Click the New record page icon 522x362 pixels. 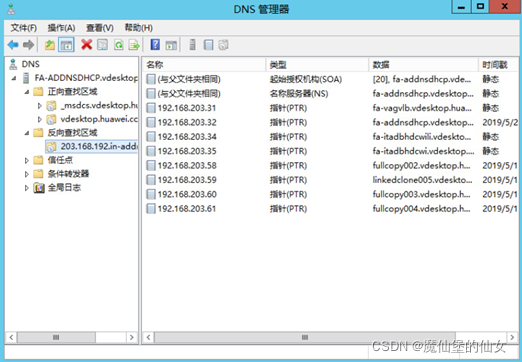[x=208, y=45]
